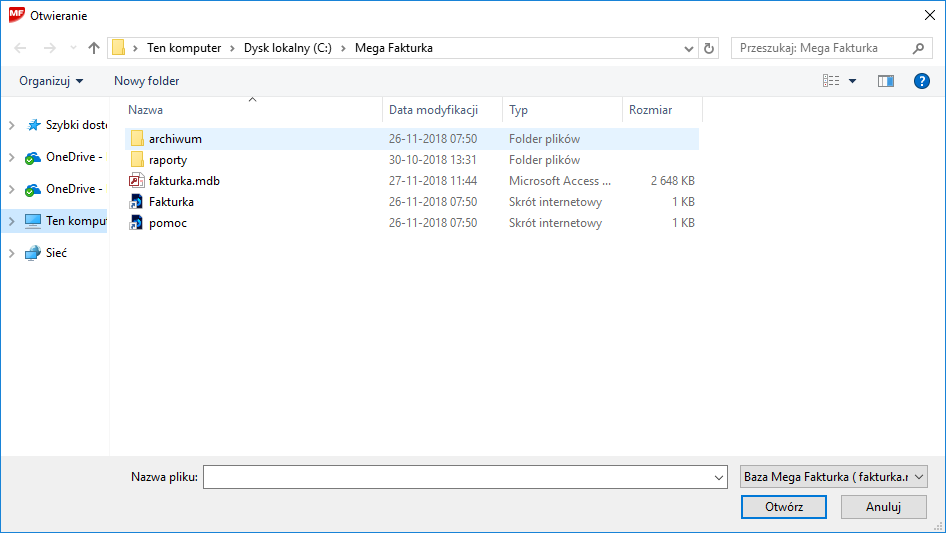Select the pomoc shortcut file
Image resolution: width=946 pixels, height=533 pixels.
(x=167, y=223)
